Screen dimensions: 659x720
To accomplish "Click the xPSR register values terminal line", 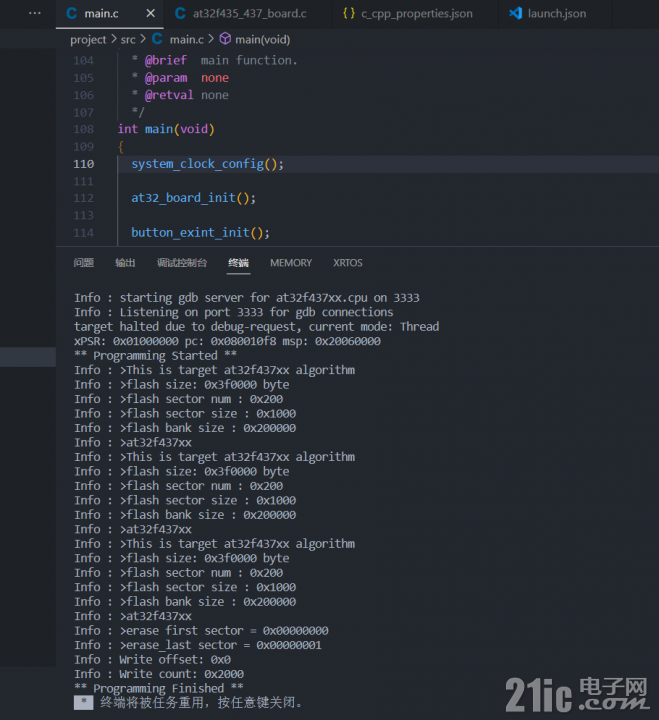I will point(227,341).
